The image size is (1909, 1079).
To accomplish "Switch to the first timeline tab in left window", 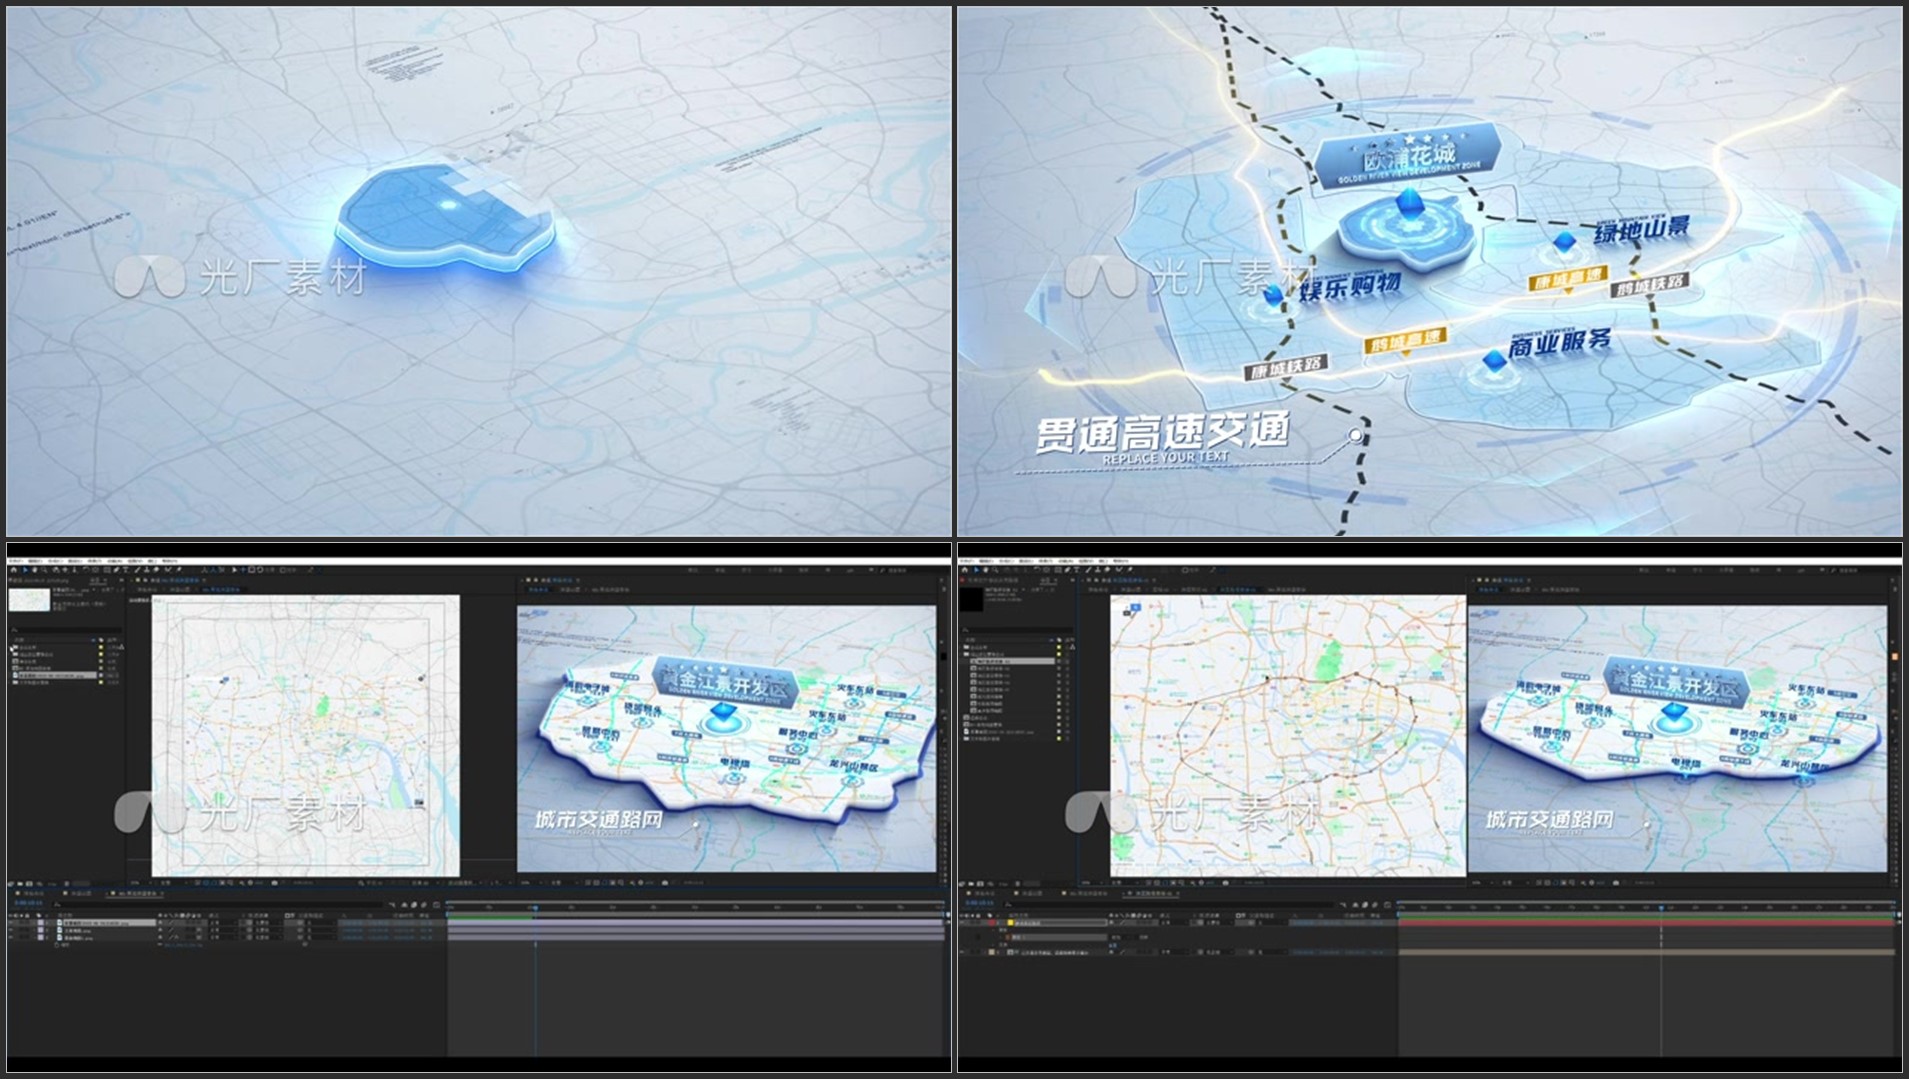I will pyautogui.click(x=32, y=893).
